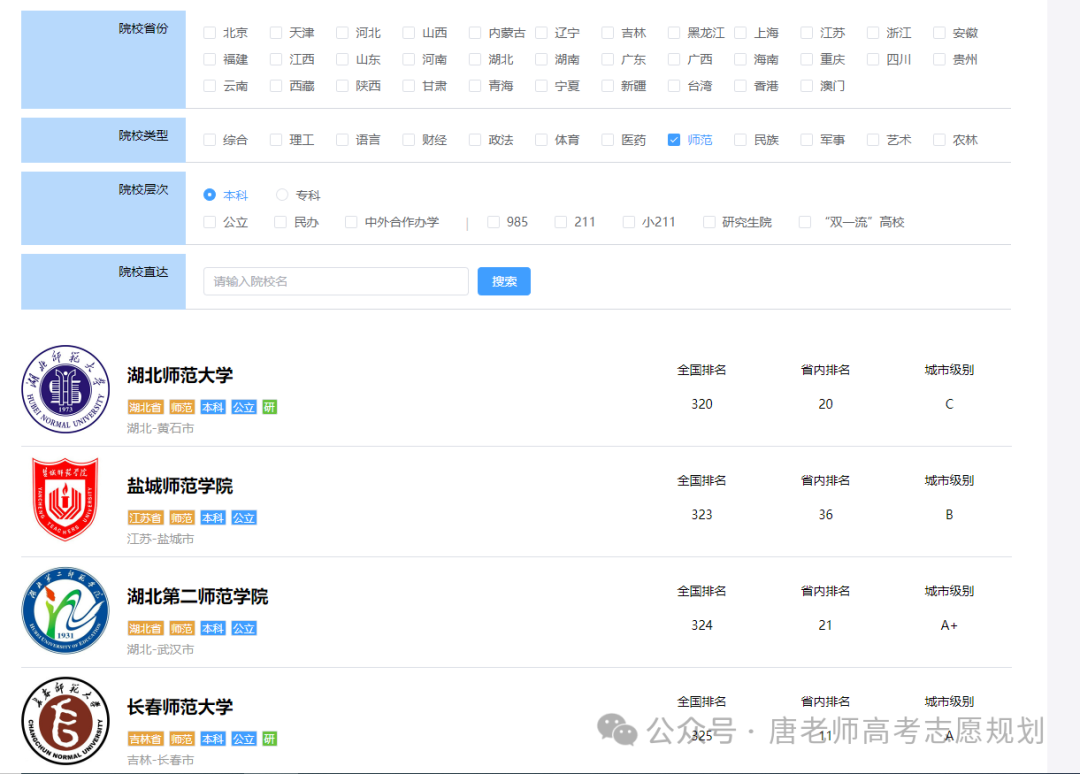
Task: Click national rank value 323
Action: coord(702,514)
